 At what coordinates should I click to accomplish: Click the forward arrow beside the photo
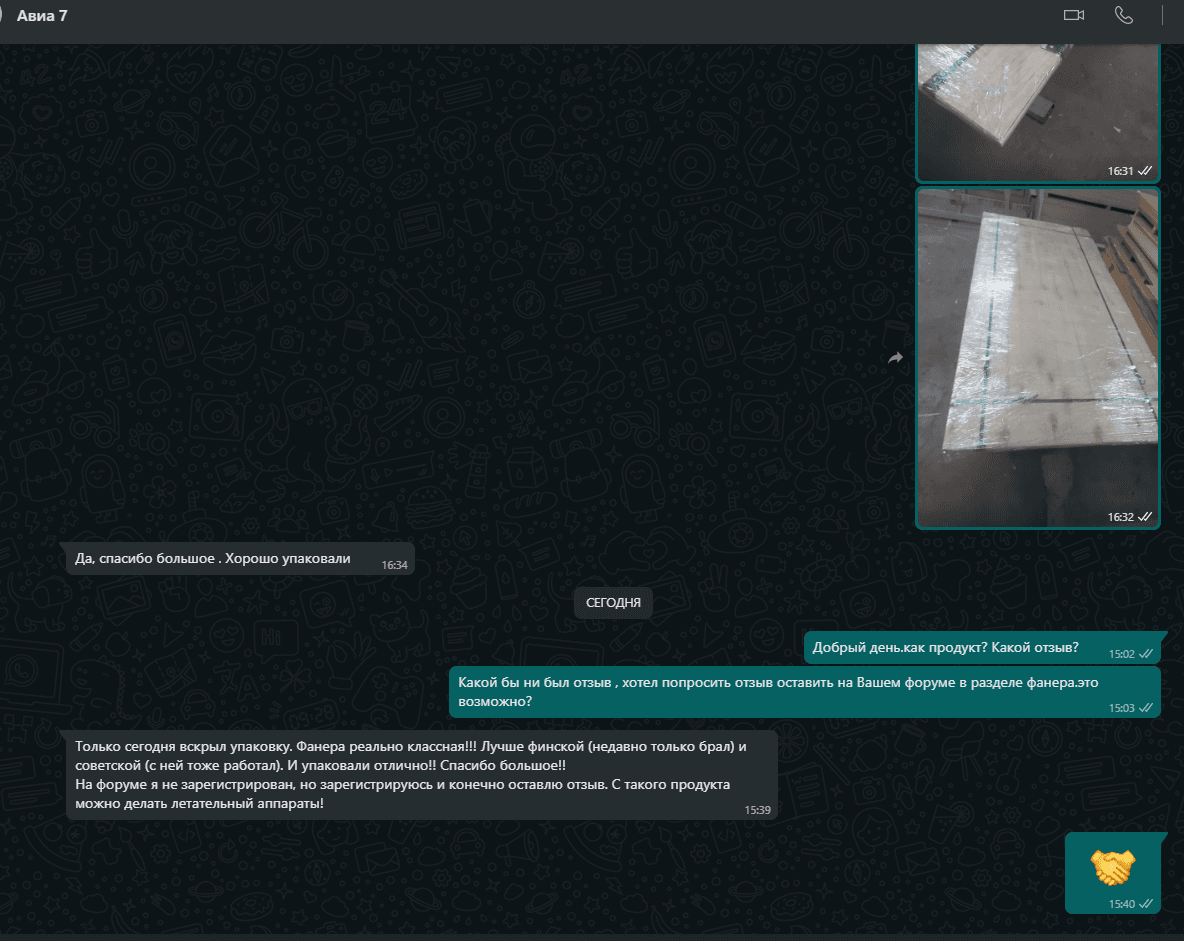tap(896, 358)
